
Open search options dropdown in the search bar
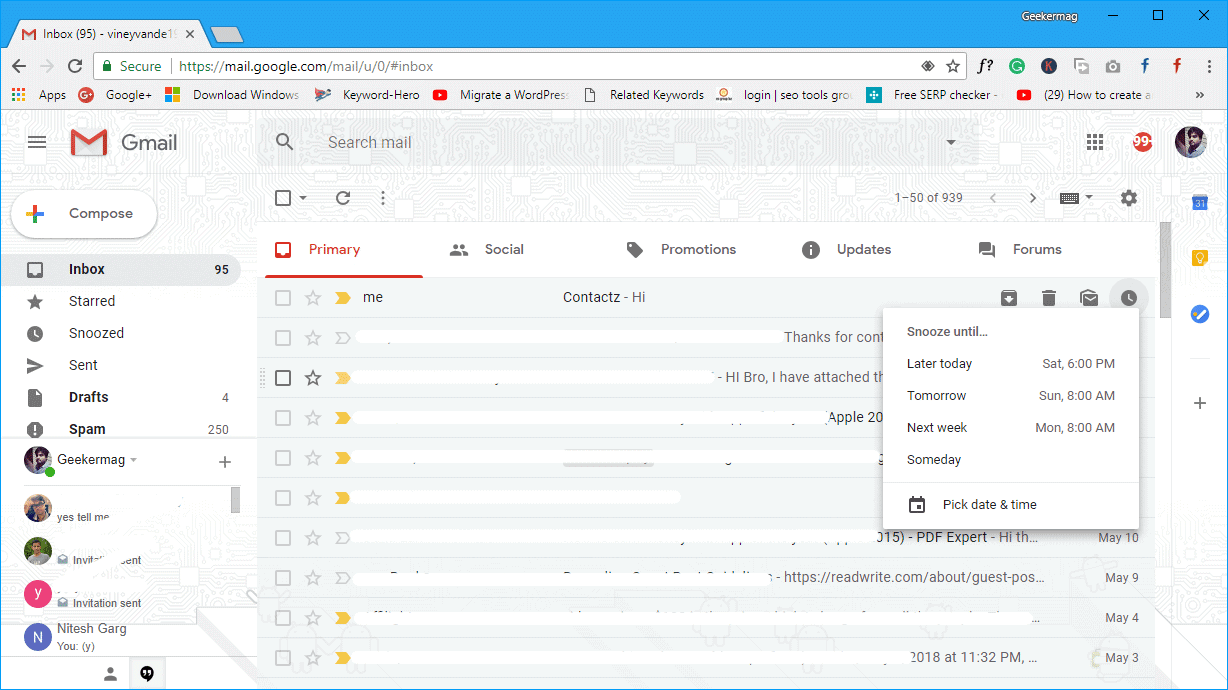(950, 142)
